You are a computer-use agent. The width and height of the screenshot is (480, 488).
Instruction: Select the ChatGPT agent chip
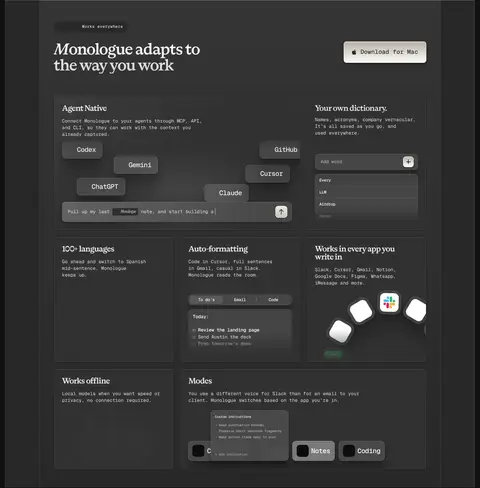tap(101, 186)
